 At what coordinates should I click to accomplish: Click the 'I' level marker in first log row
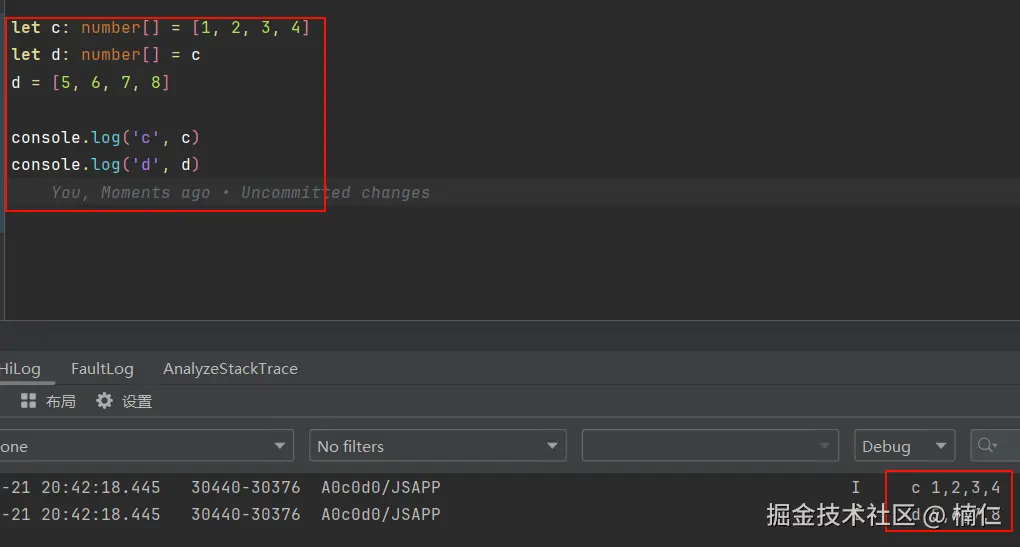pos(855,487)
